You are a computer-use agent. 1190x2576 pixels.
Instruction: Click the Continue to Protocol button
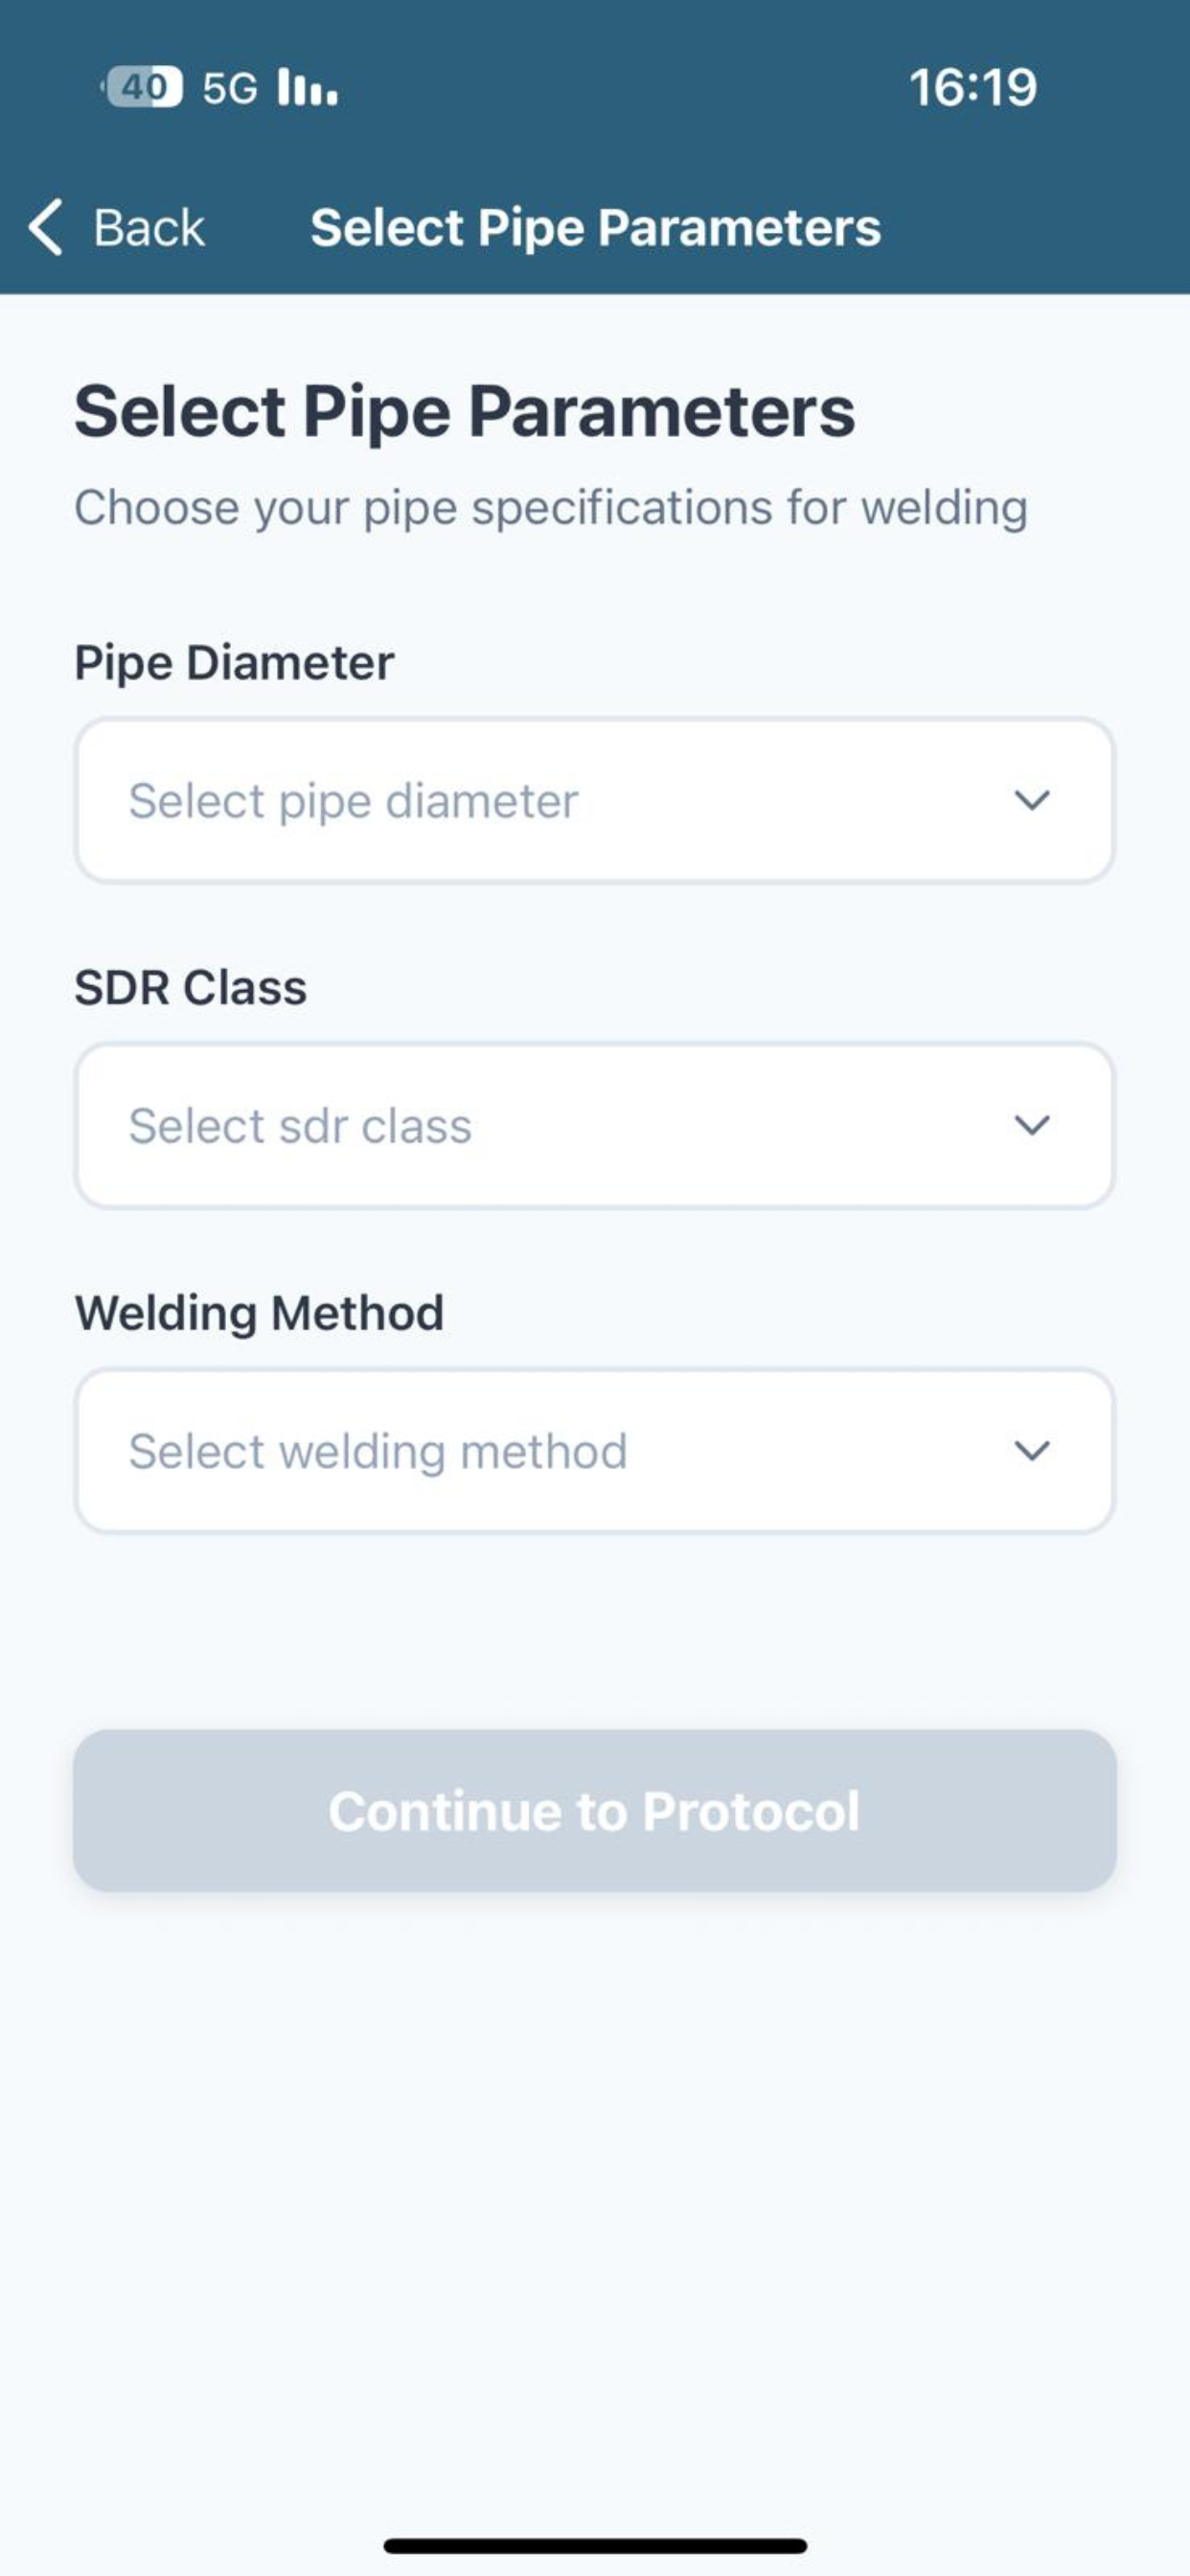595,1810
